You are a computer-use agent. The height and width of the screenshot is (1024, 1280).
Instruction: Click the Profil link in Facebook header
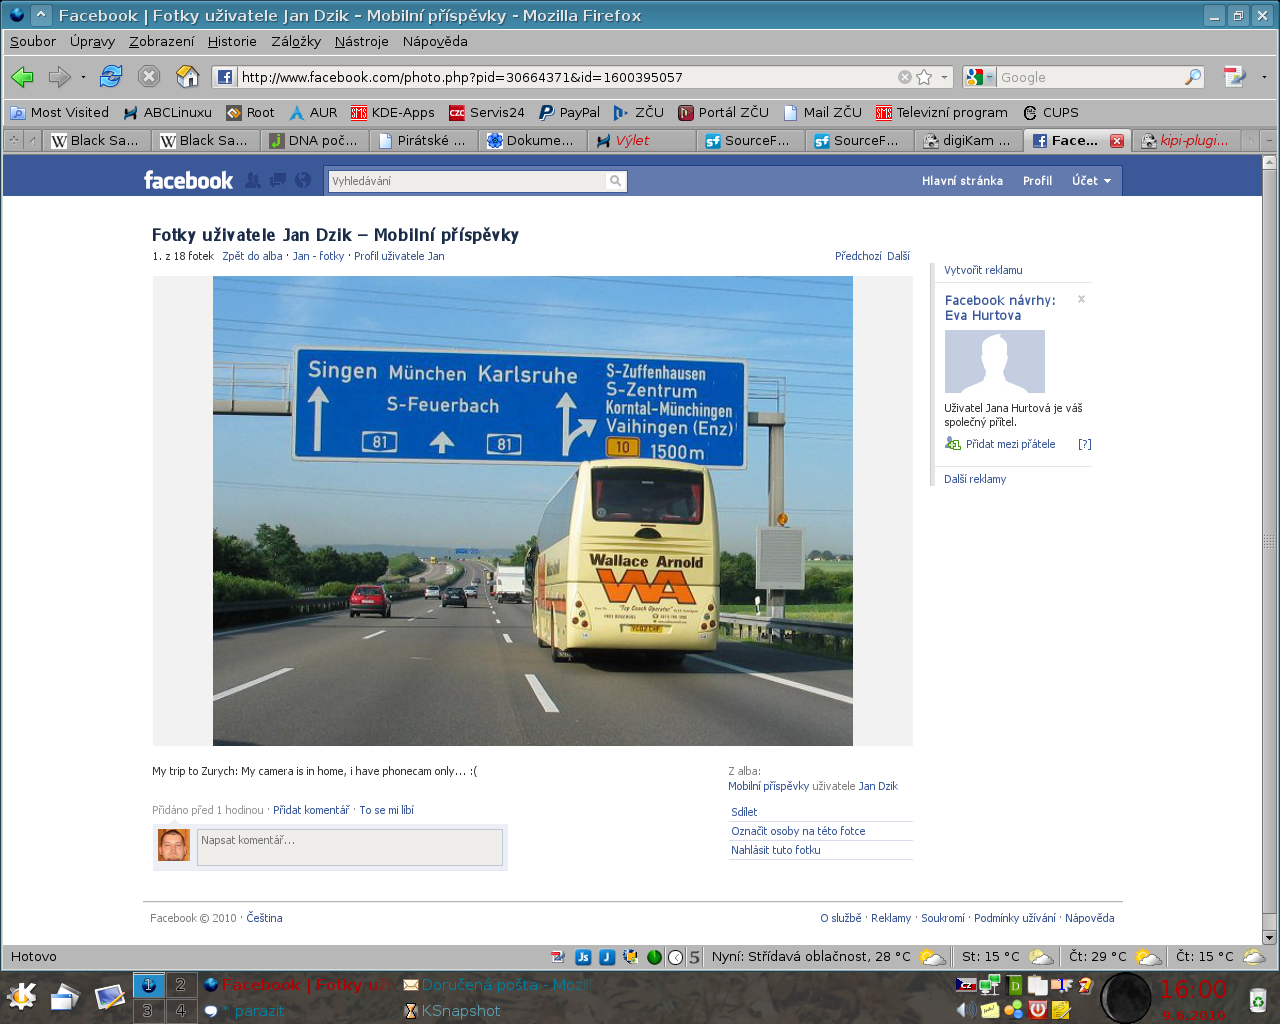point(1037,181)
